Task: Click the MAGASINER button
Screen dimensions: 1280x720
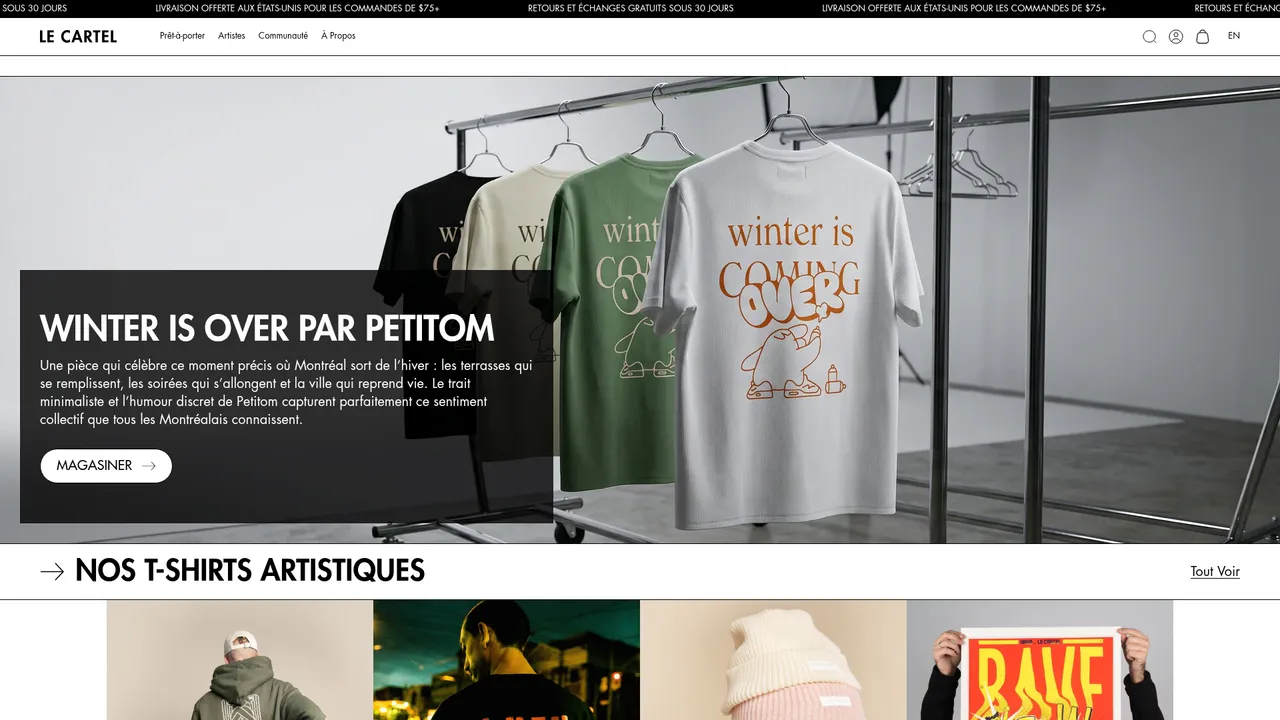Action: [106, 466]
